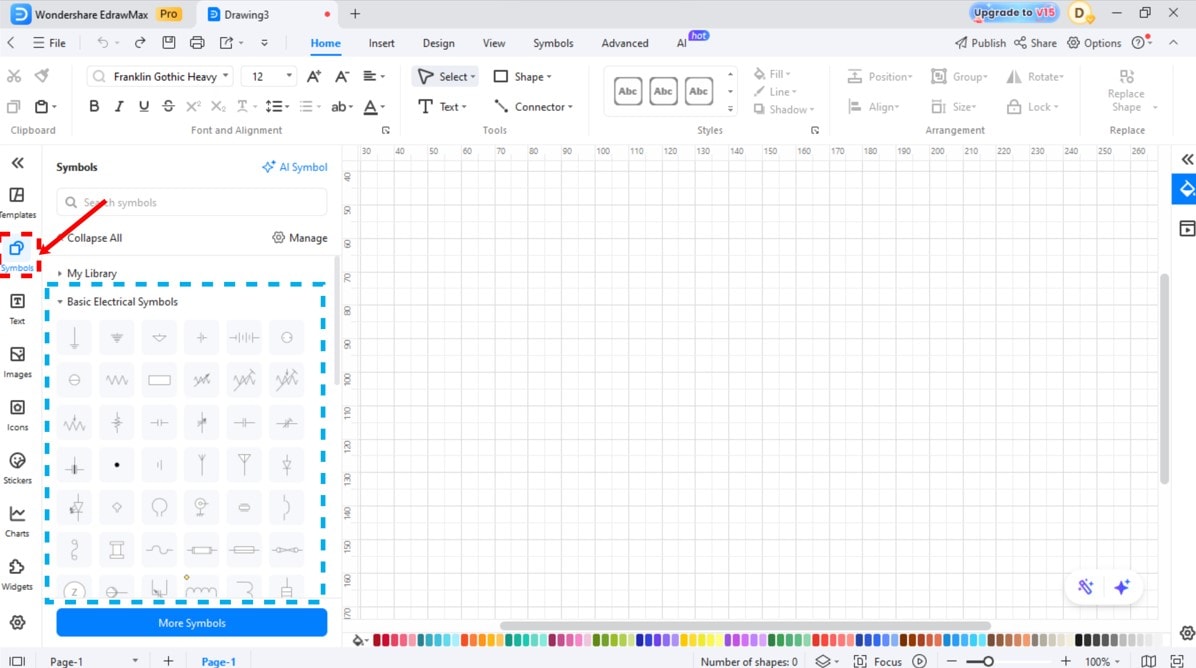The width and height of the screenshot is (1196, 668).
Task: Switch to the Advanced ribbon tab
Action: click(x=624, y=43)
